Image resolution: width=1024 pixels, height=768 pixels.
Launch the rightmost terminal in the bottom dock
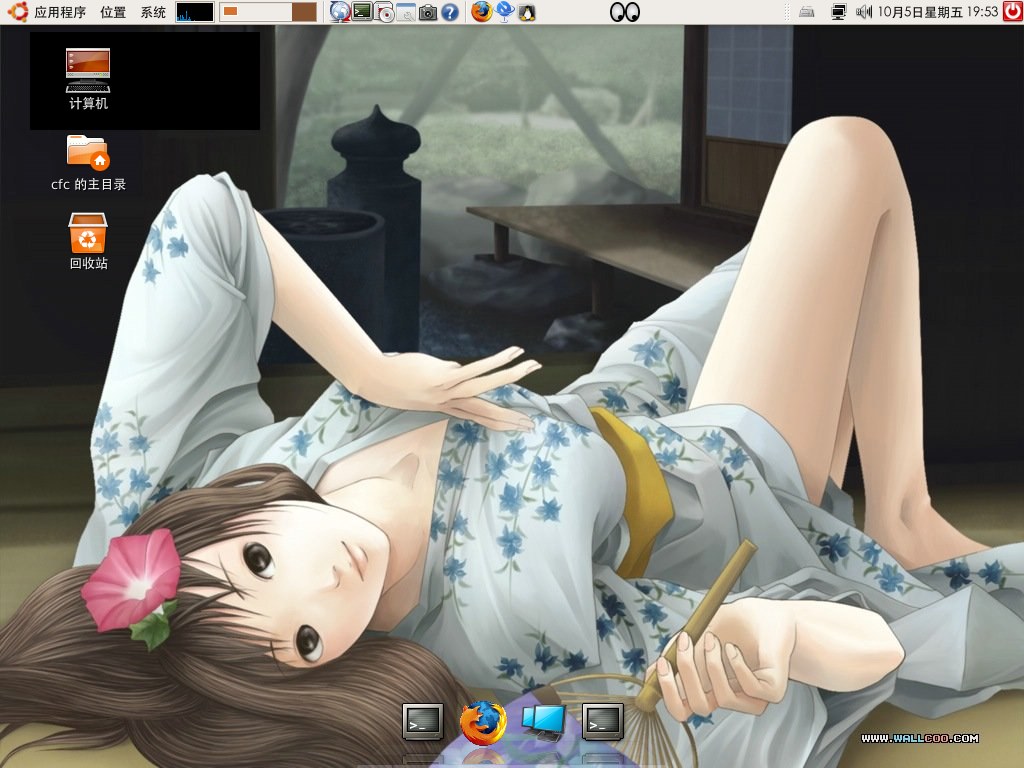602,722
